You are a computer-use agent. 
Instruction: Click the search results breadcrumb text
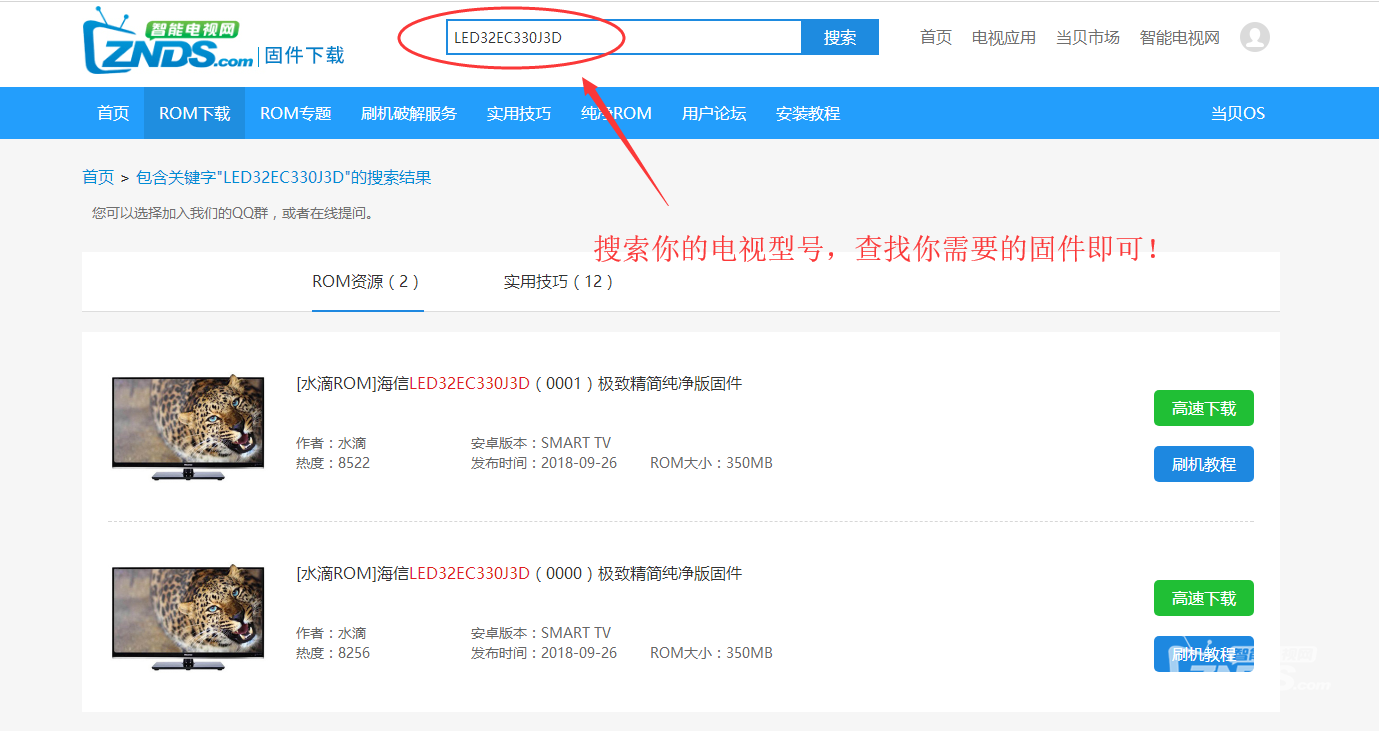tap(284, 177)
